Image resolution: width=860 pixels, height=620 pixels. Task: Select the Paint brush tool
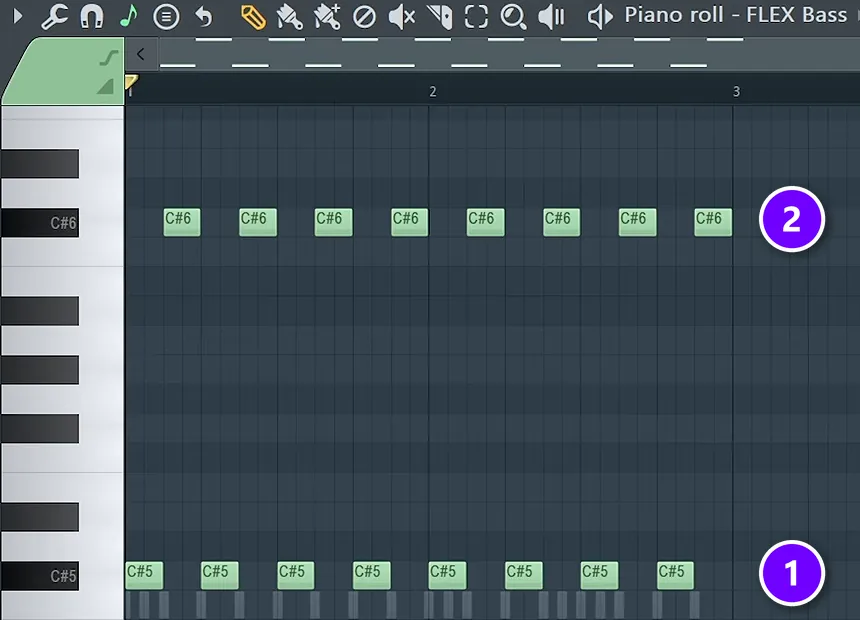point(290,17)
